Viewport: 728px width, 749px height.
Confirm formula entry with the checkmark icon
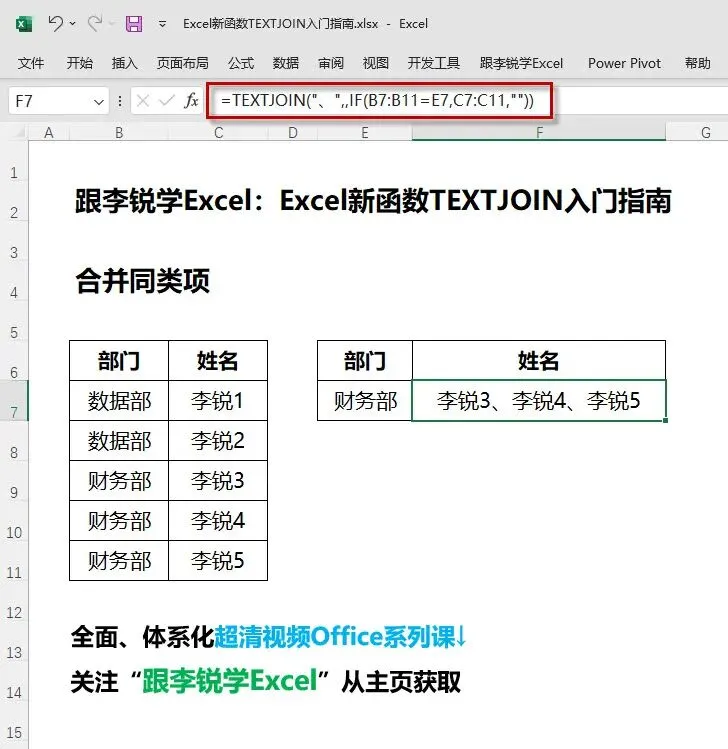[166, 101]
